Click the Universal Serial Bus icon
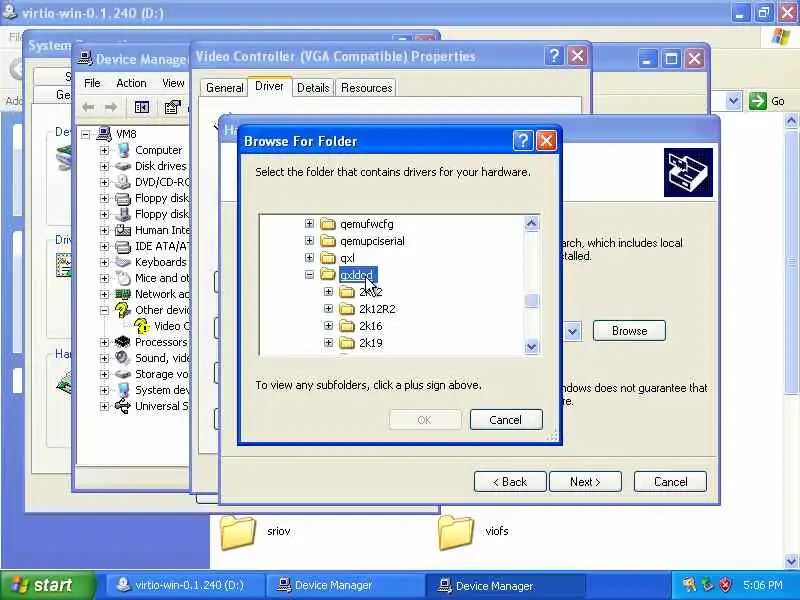Image resolution: width=800 pixels, height=600 pixels. [x=123, y=406]
